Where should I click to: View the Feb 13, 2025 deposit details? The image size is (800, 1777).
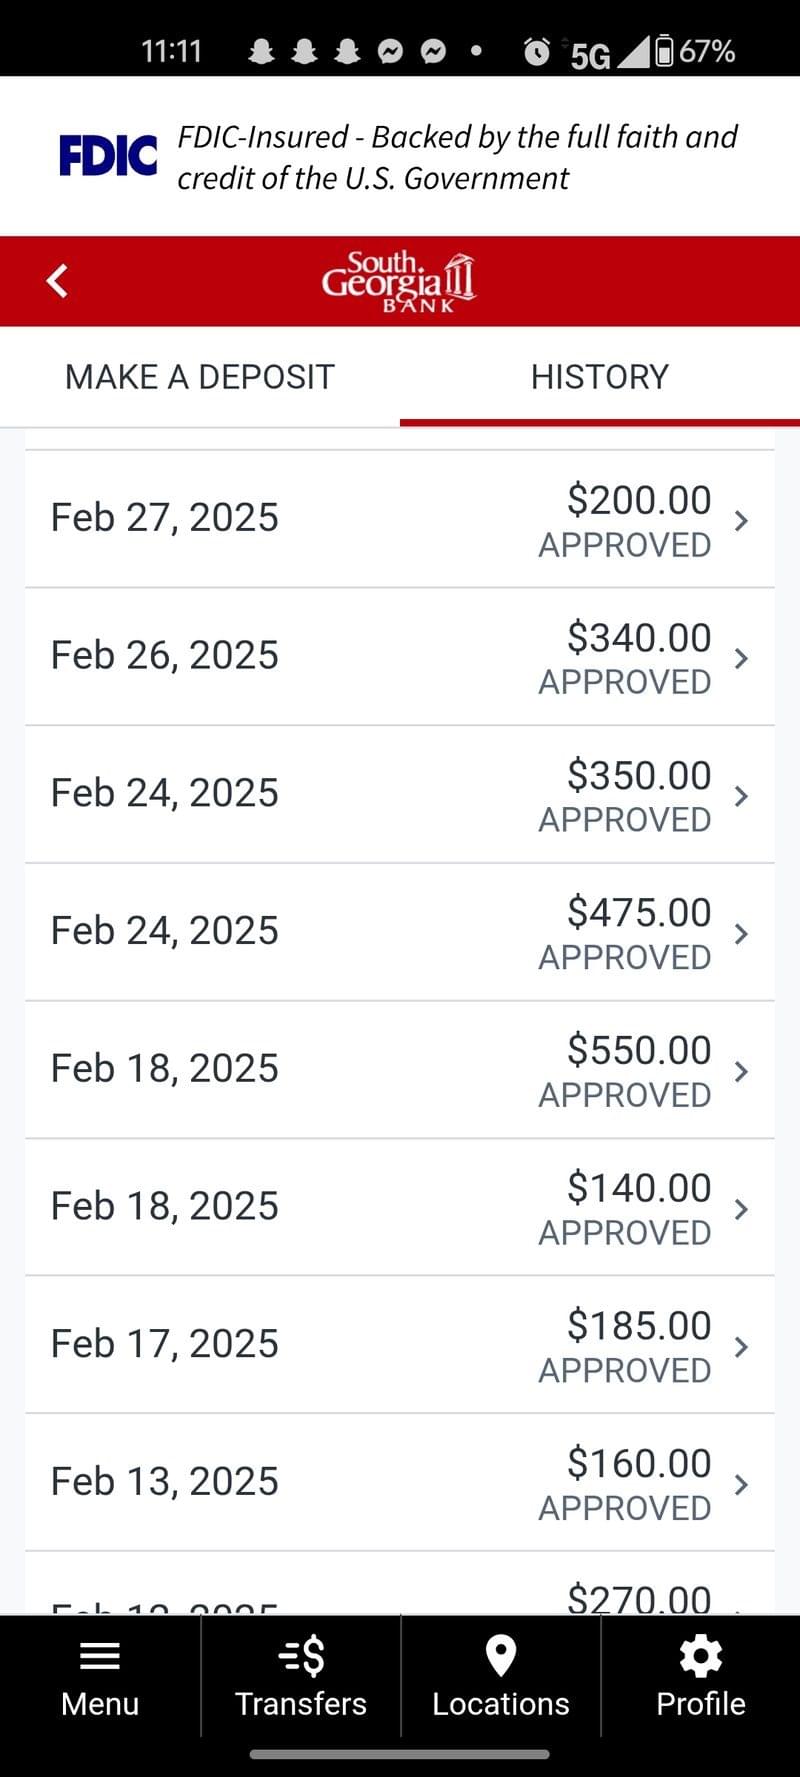[x=400, y=1483]
